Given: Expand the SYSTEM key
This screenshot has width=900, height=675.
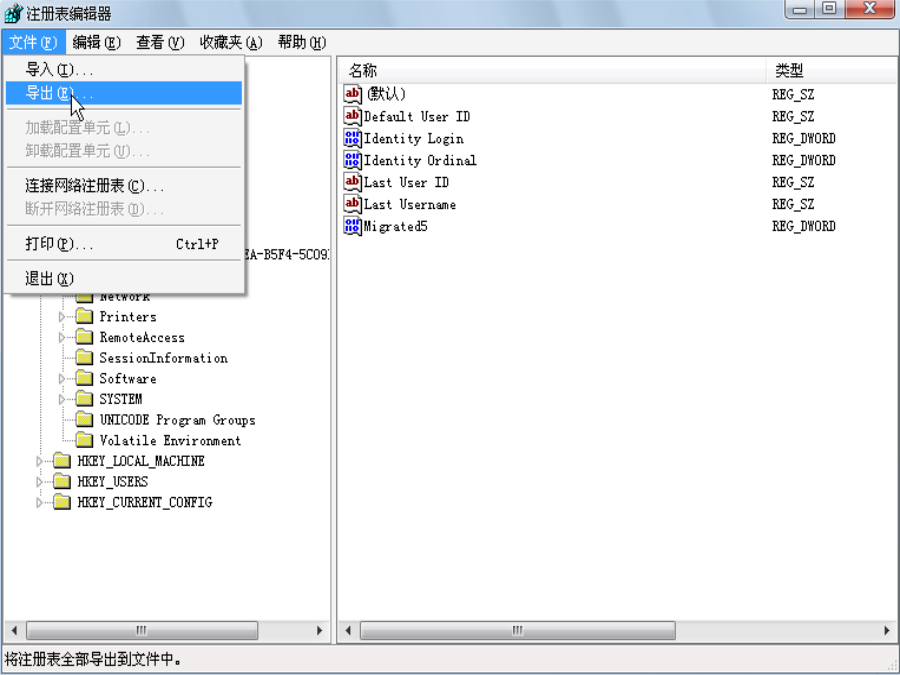Looking at the screenshot, I should (x=61, y=399).
